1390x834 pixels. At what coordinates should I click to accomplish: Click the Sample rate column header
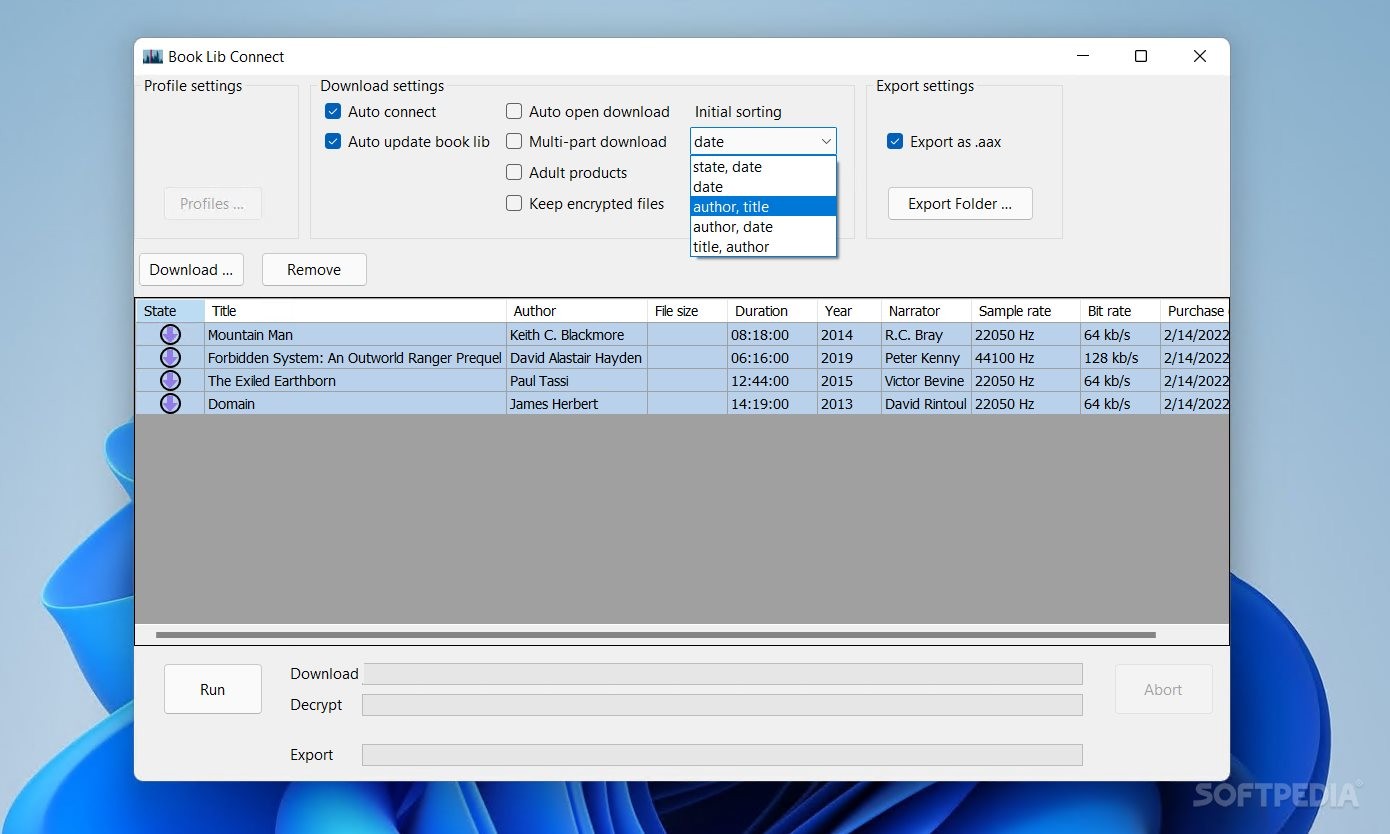point(1026,311)
